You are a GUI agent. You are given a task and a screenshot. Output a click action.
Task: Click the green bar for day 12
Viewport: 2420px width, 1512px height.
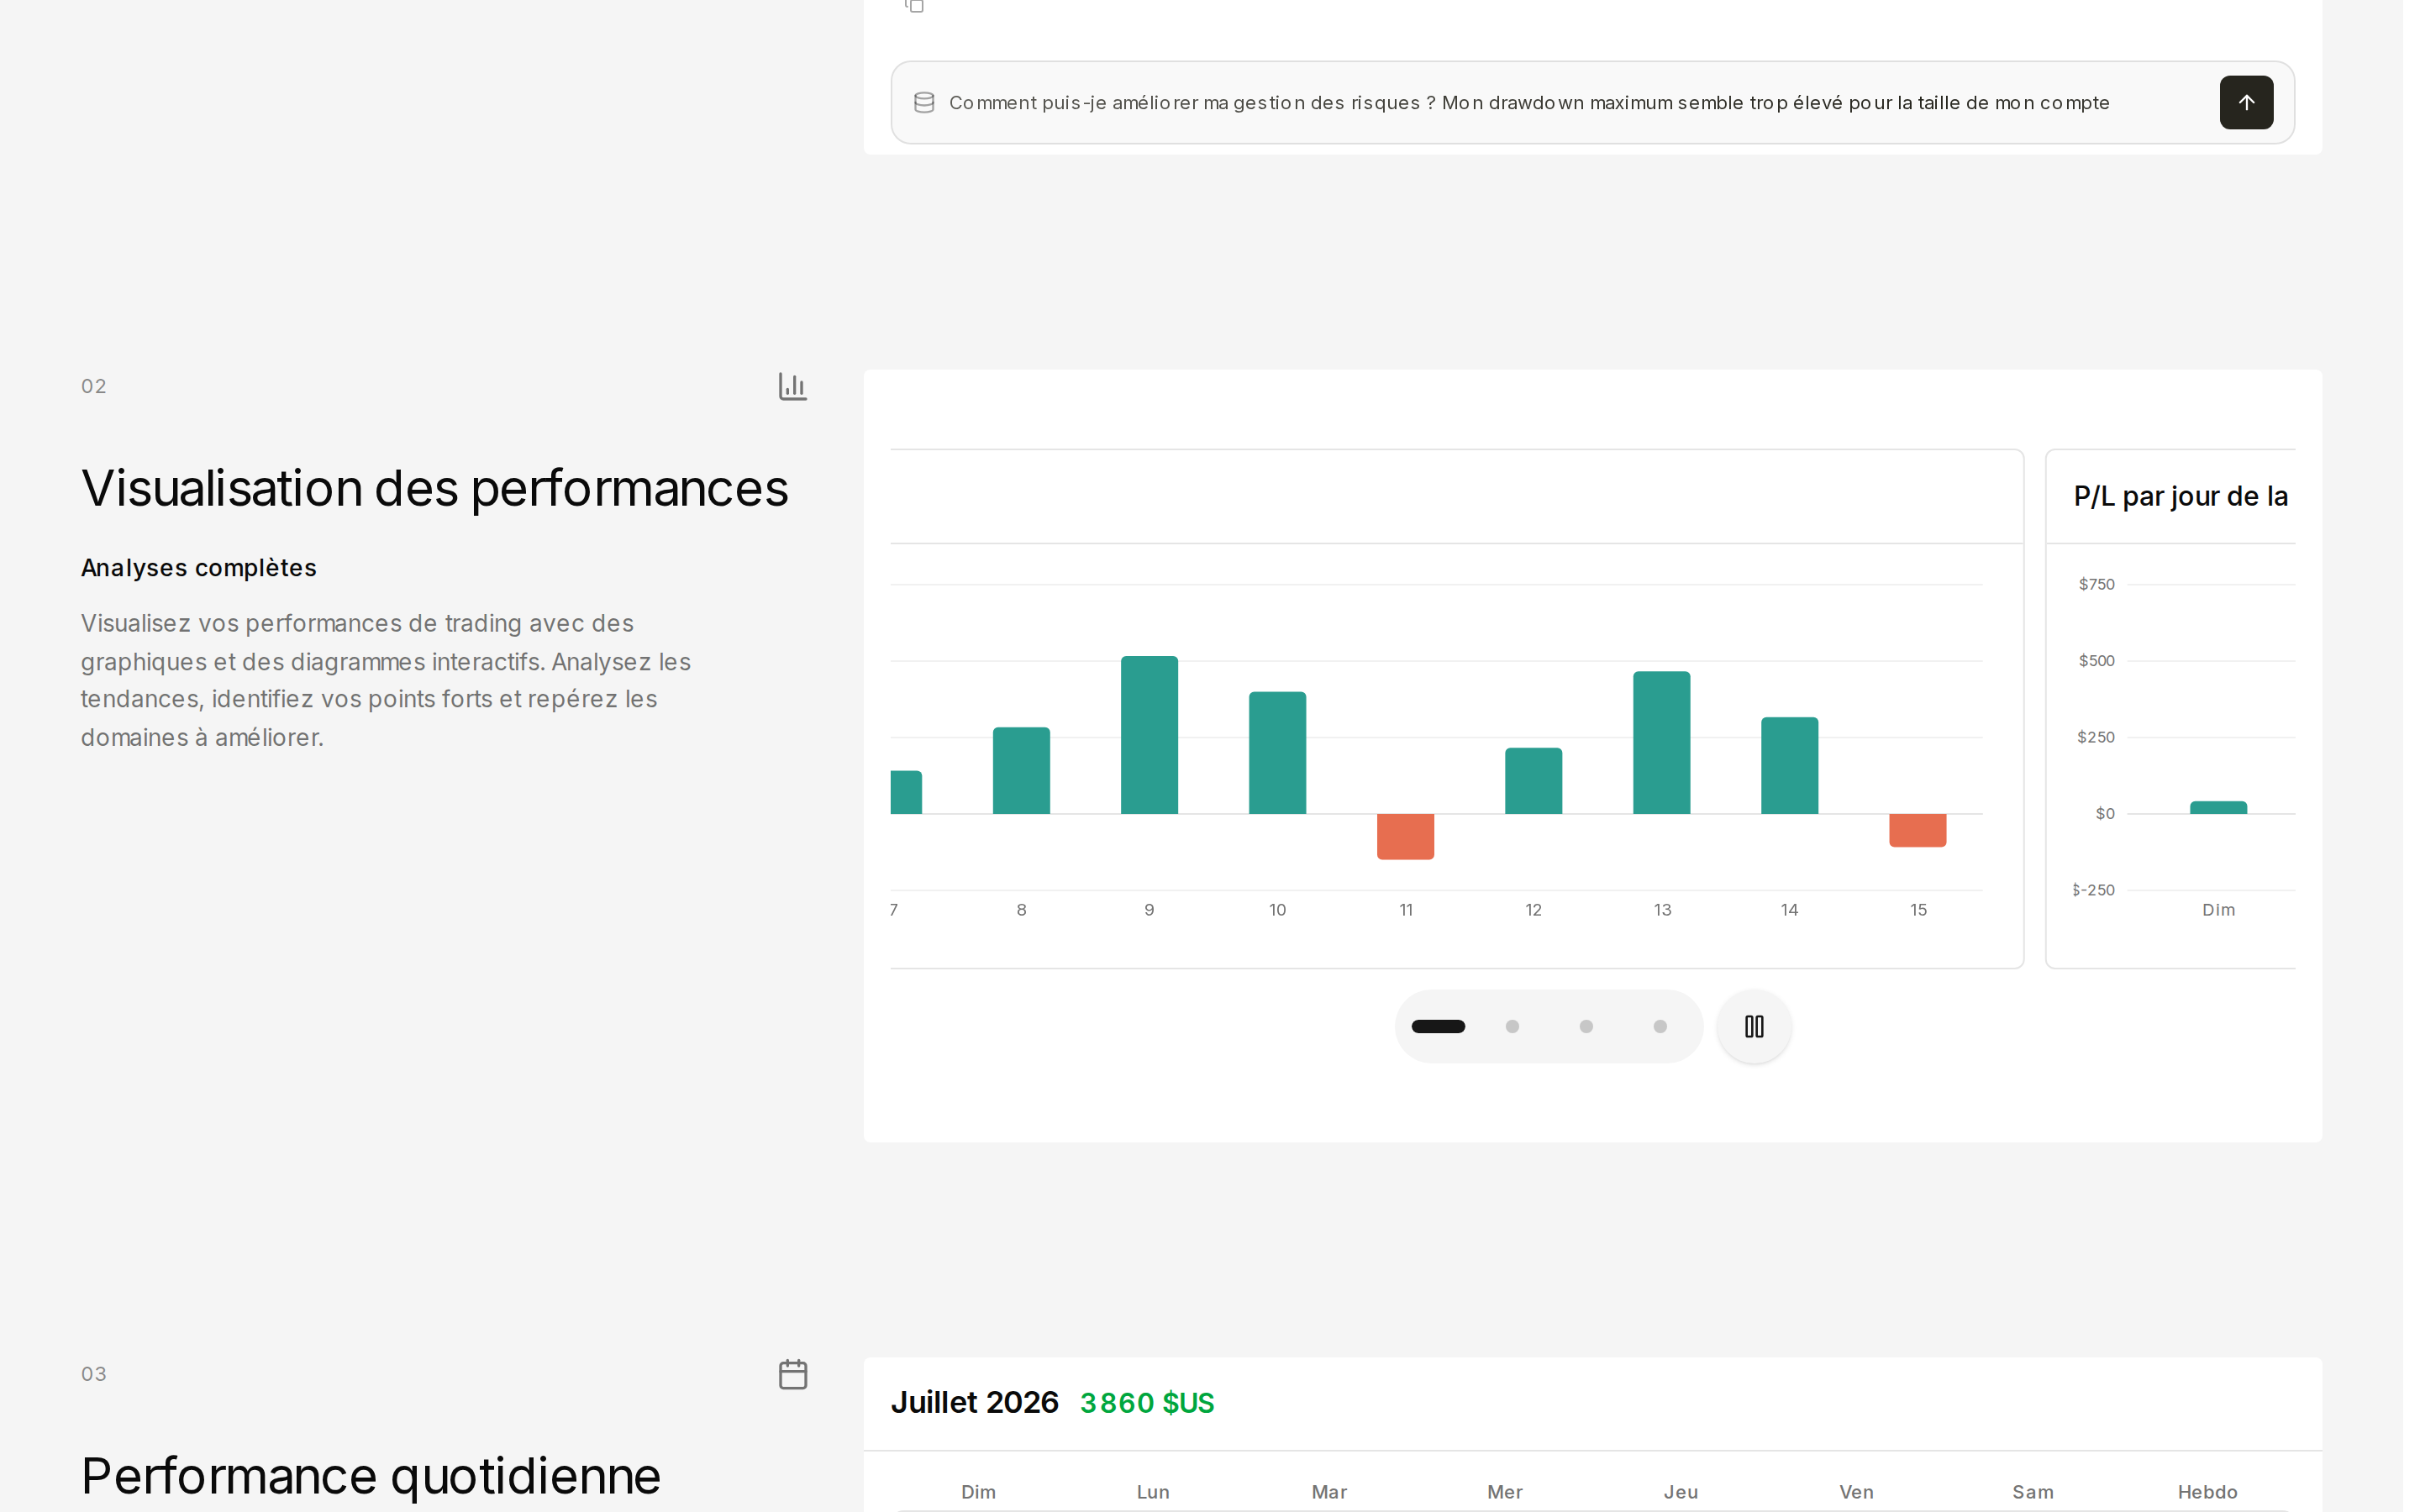(x=1533, y=781)
